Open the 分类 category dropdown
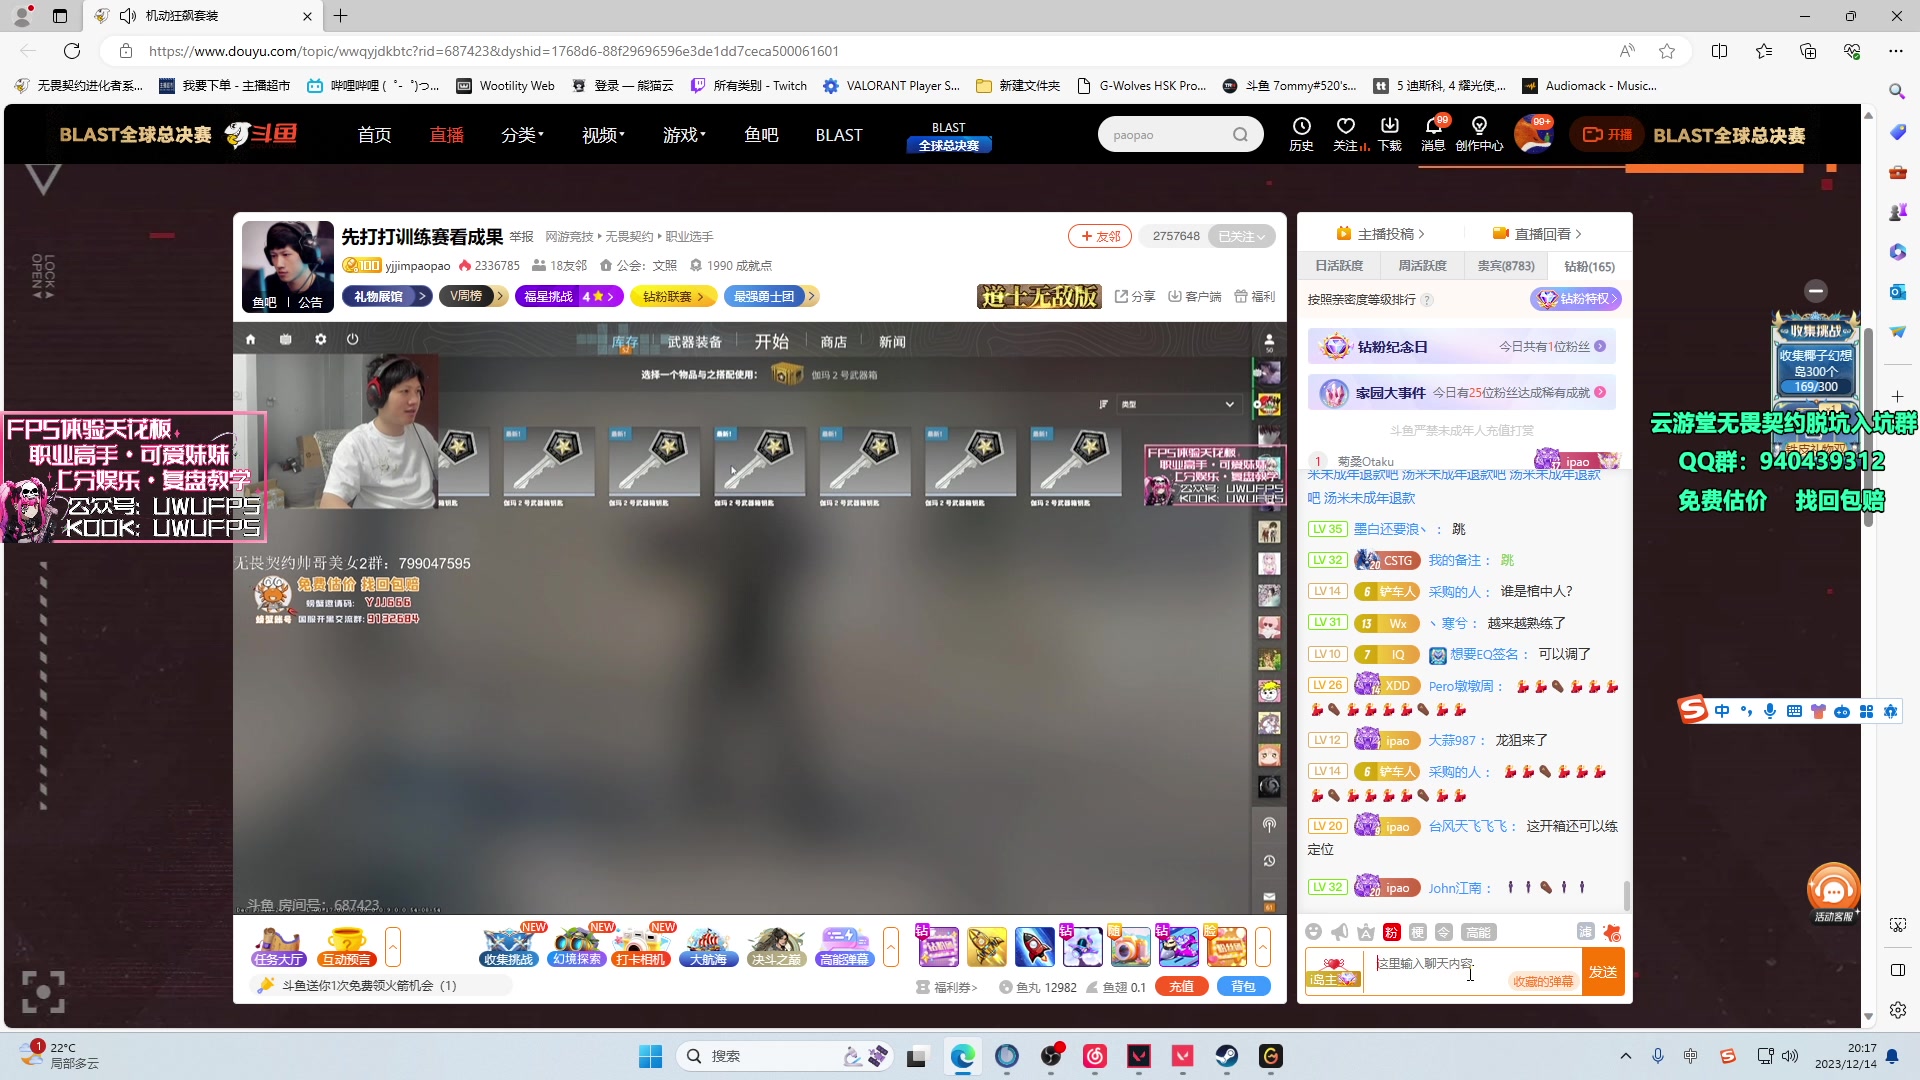This screenshot has width=1920, height=1080. point(522,134)
